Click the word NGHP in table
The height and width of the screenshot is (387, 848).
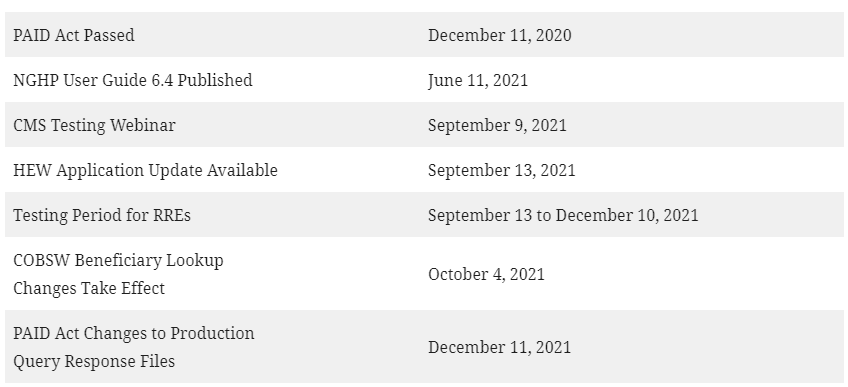coord(36,80)
